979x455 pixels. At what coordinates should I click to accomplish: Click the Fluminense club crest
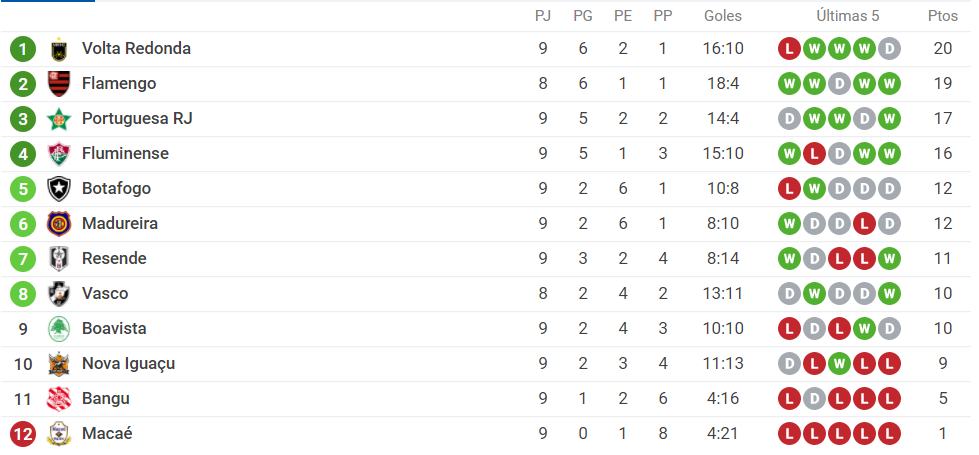click(59, 154)
